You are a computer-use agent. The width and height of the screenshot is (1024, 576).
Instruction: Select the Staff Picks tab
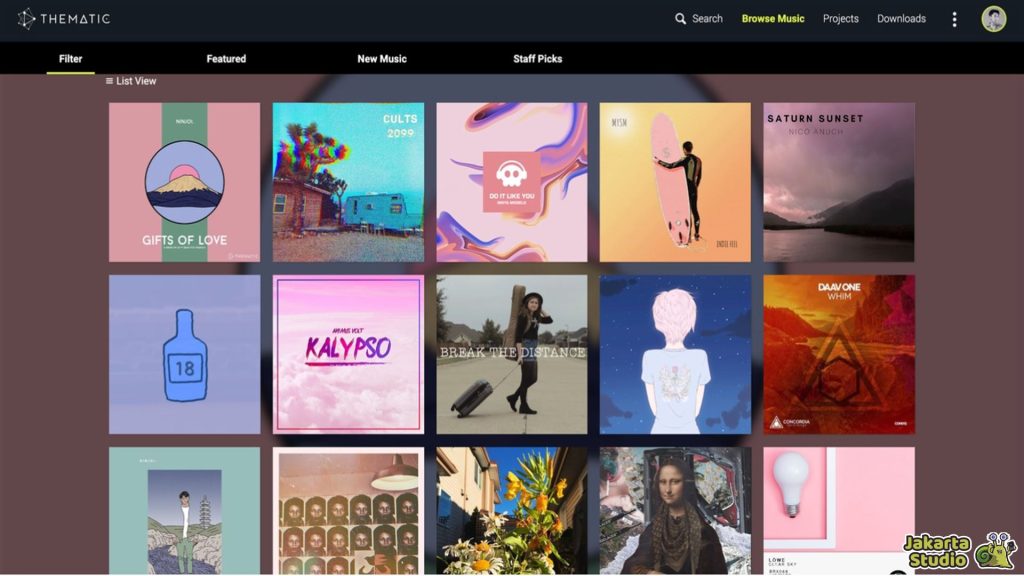coord(537,59)
